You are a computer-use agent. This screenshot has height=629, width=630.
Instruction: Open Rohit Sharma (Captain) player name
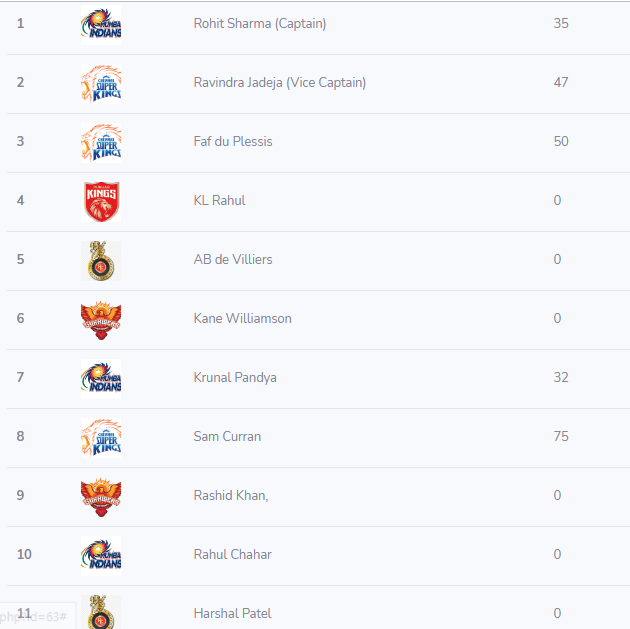(x=260, y=24)
